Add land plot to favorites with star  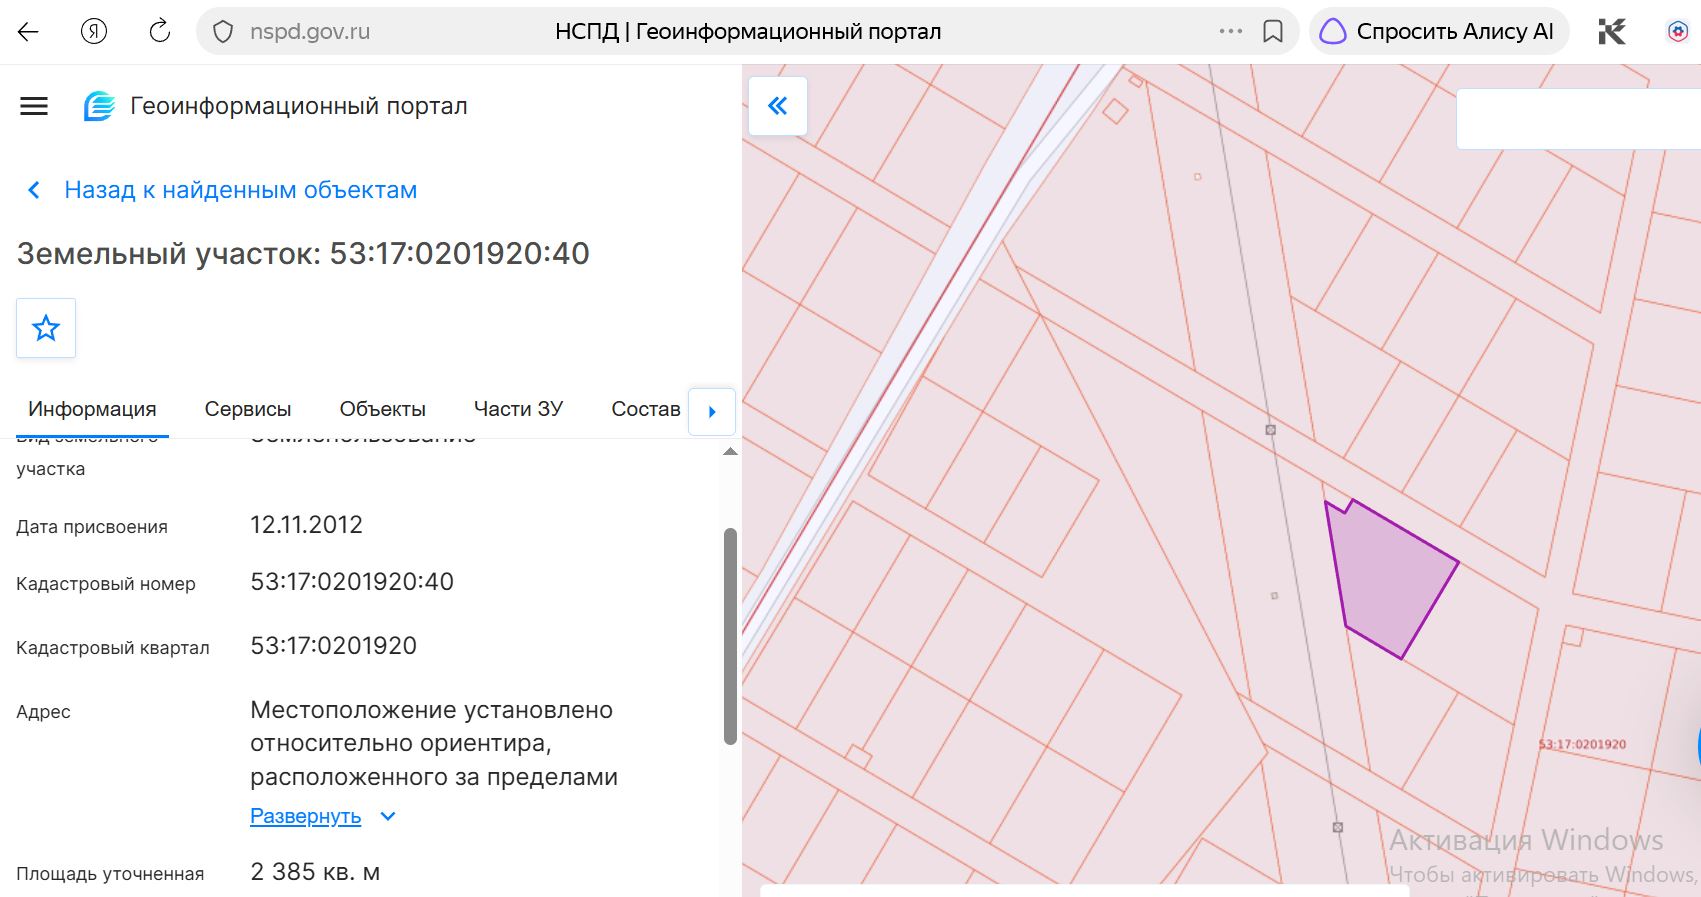[x=46, y=328]
